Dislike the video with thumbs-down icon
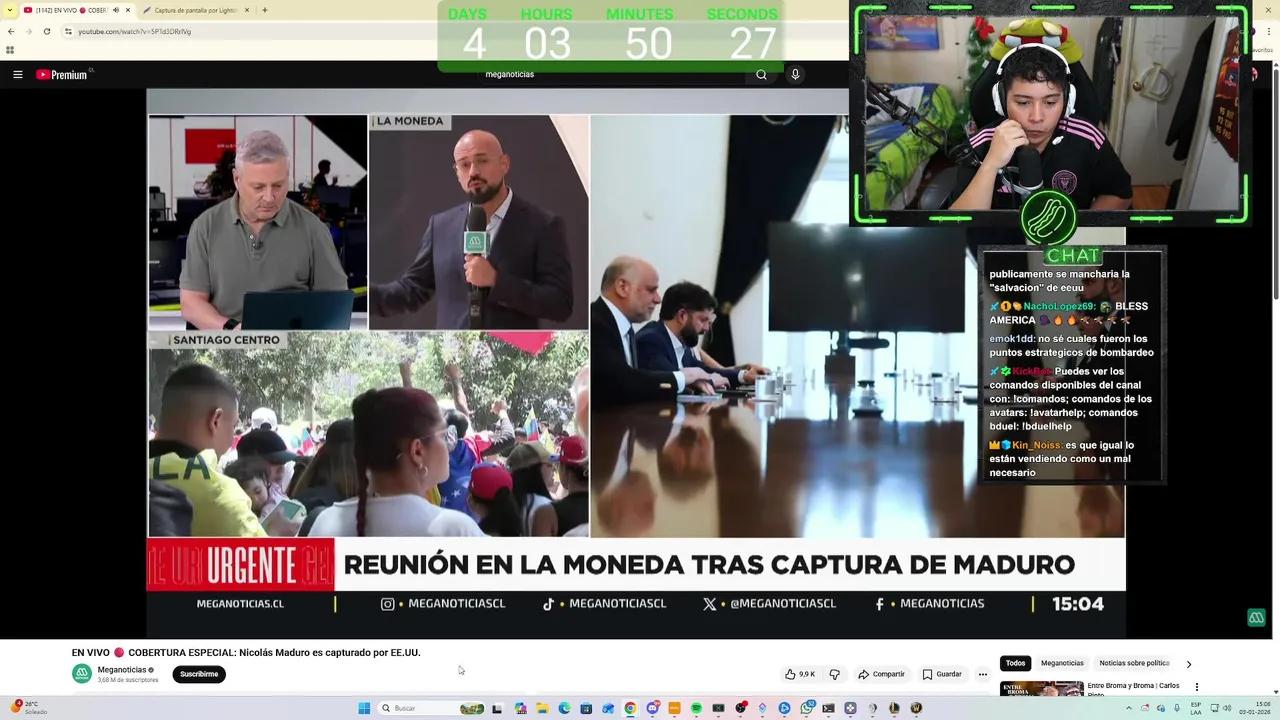The width and height of the screenshot is (1280, 720). [x=835, y=674]
